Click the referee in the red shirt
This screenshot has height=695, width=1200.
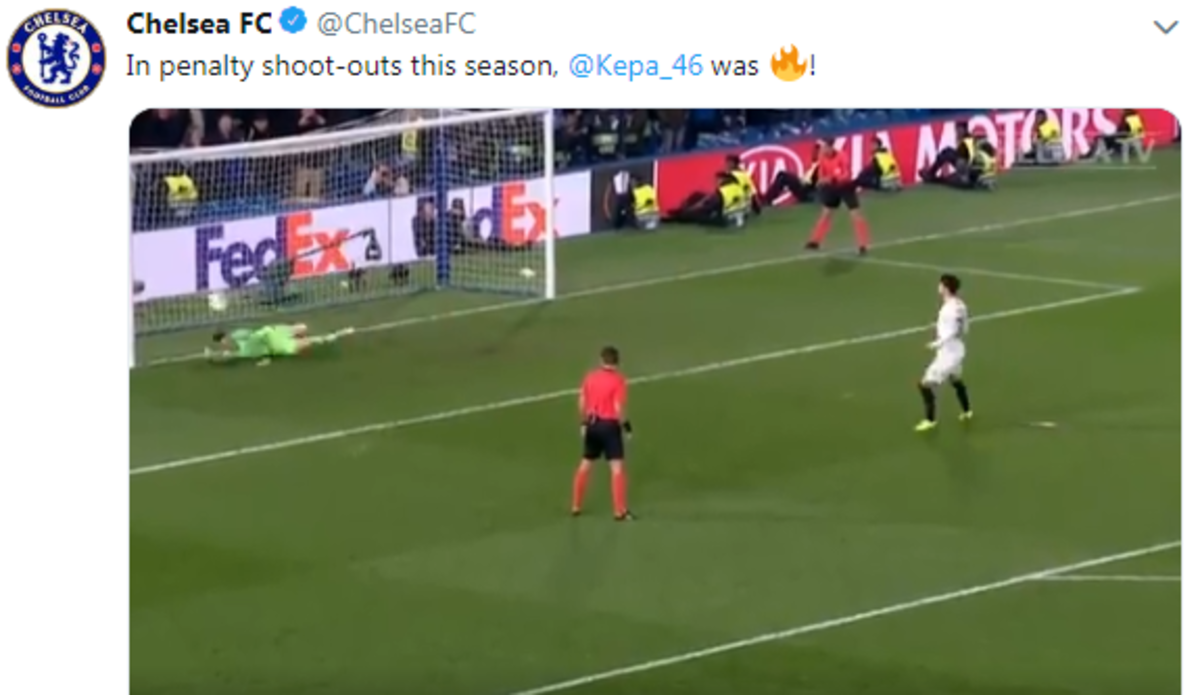pos(602,432)
